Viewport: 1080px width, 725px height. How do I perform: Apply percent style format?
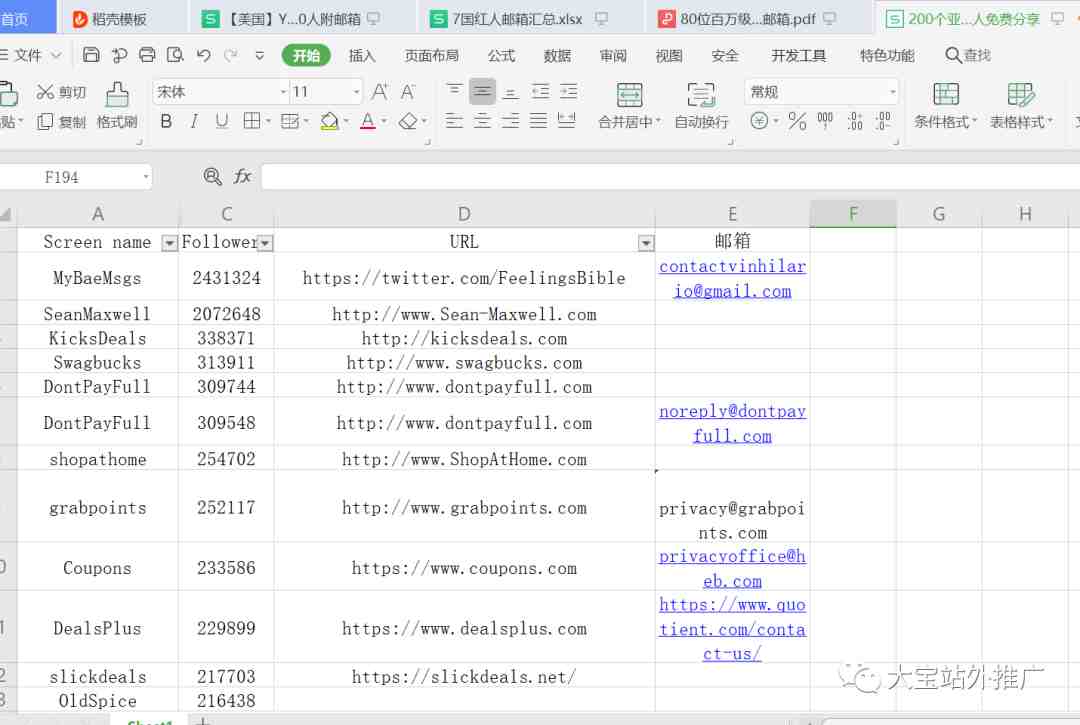coord(797,121)
